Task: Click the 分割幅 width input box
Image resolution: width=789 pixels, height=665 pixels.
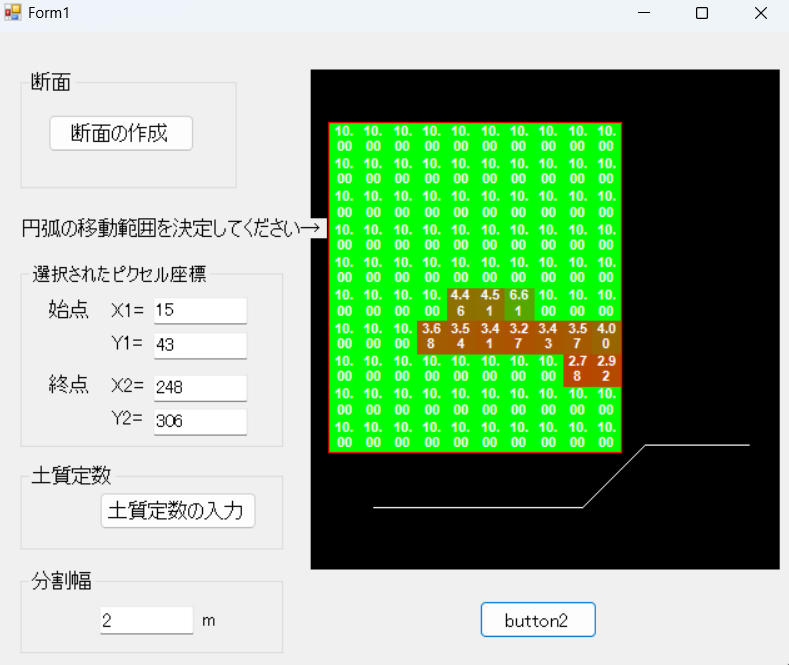Action: (146, 620)
